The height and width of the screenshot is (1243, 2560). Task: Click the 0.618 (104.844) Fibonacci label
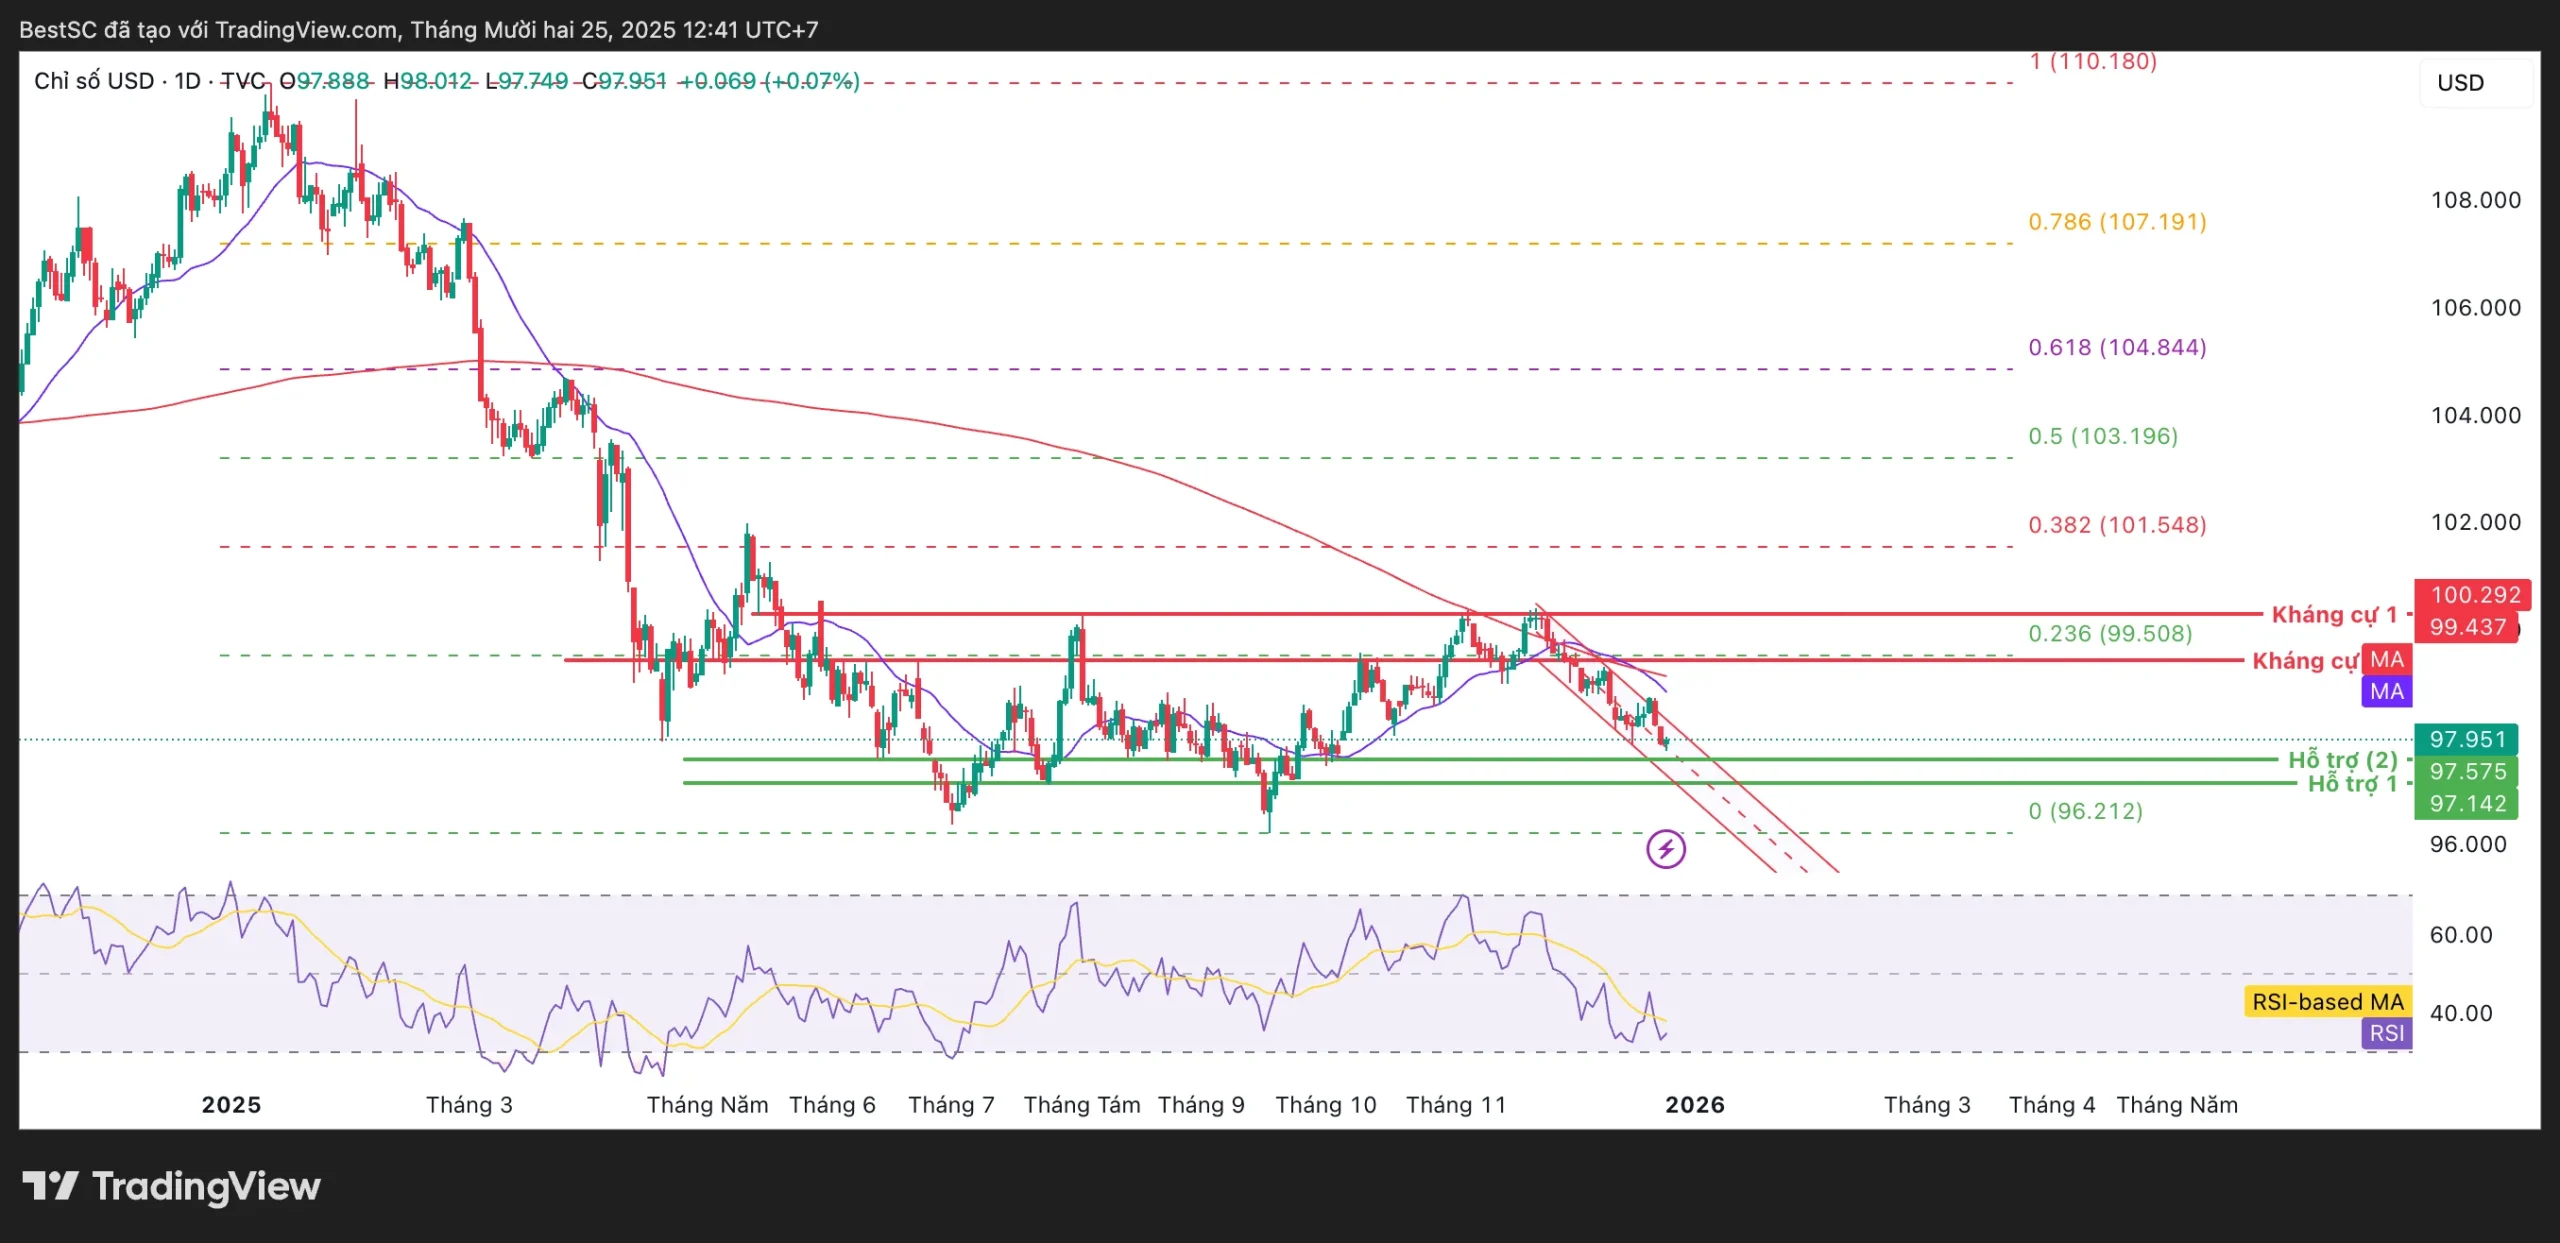click(2116, 347)
